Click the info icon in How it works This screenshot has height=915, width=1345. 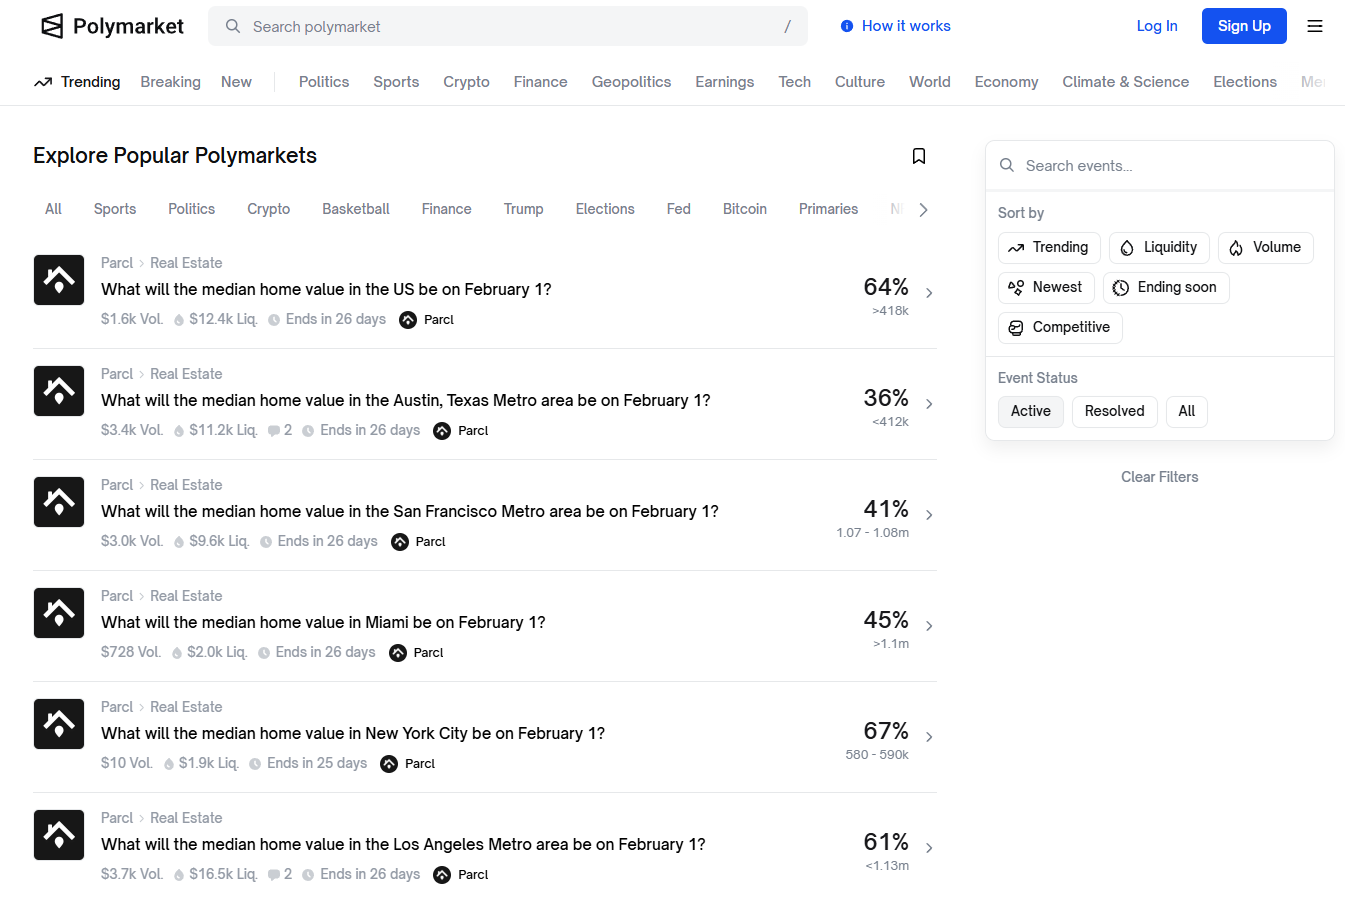[x=847, y=26]
